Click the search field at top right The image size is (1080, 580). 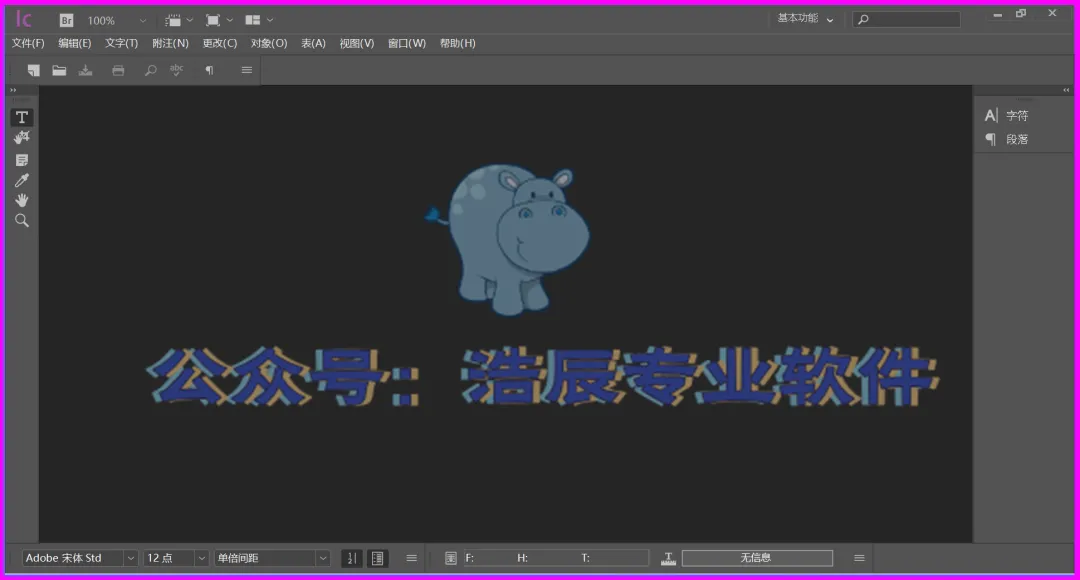point(906,20)
